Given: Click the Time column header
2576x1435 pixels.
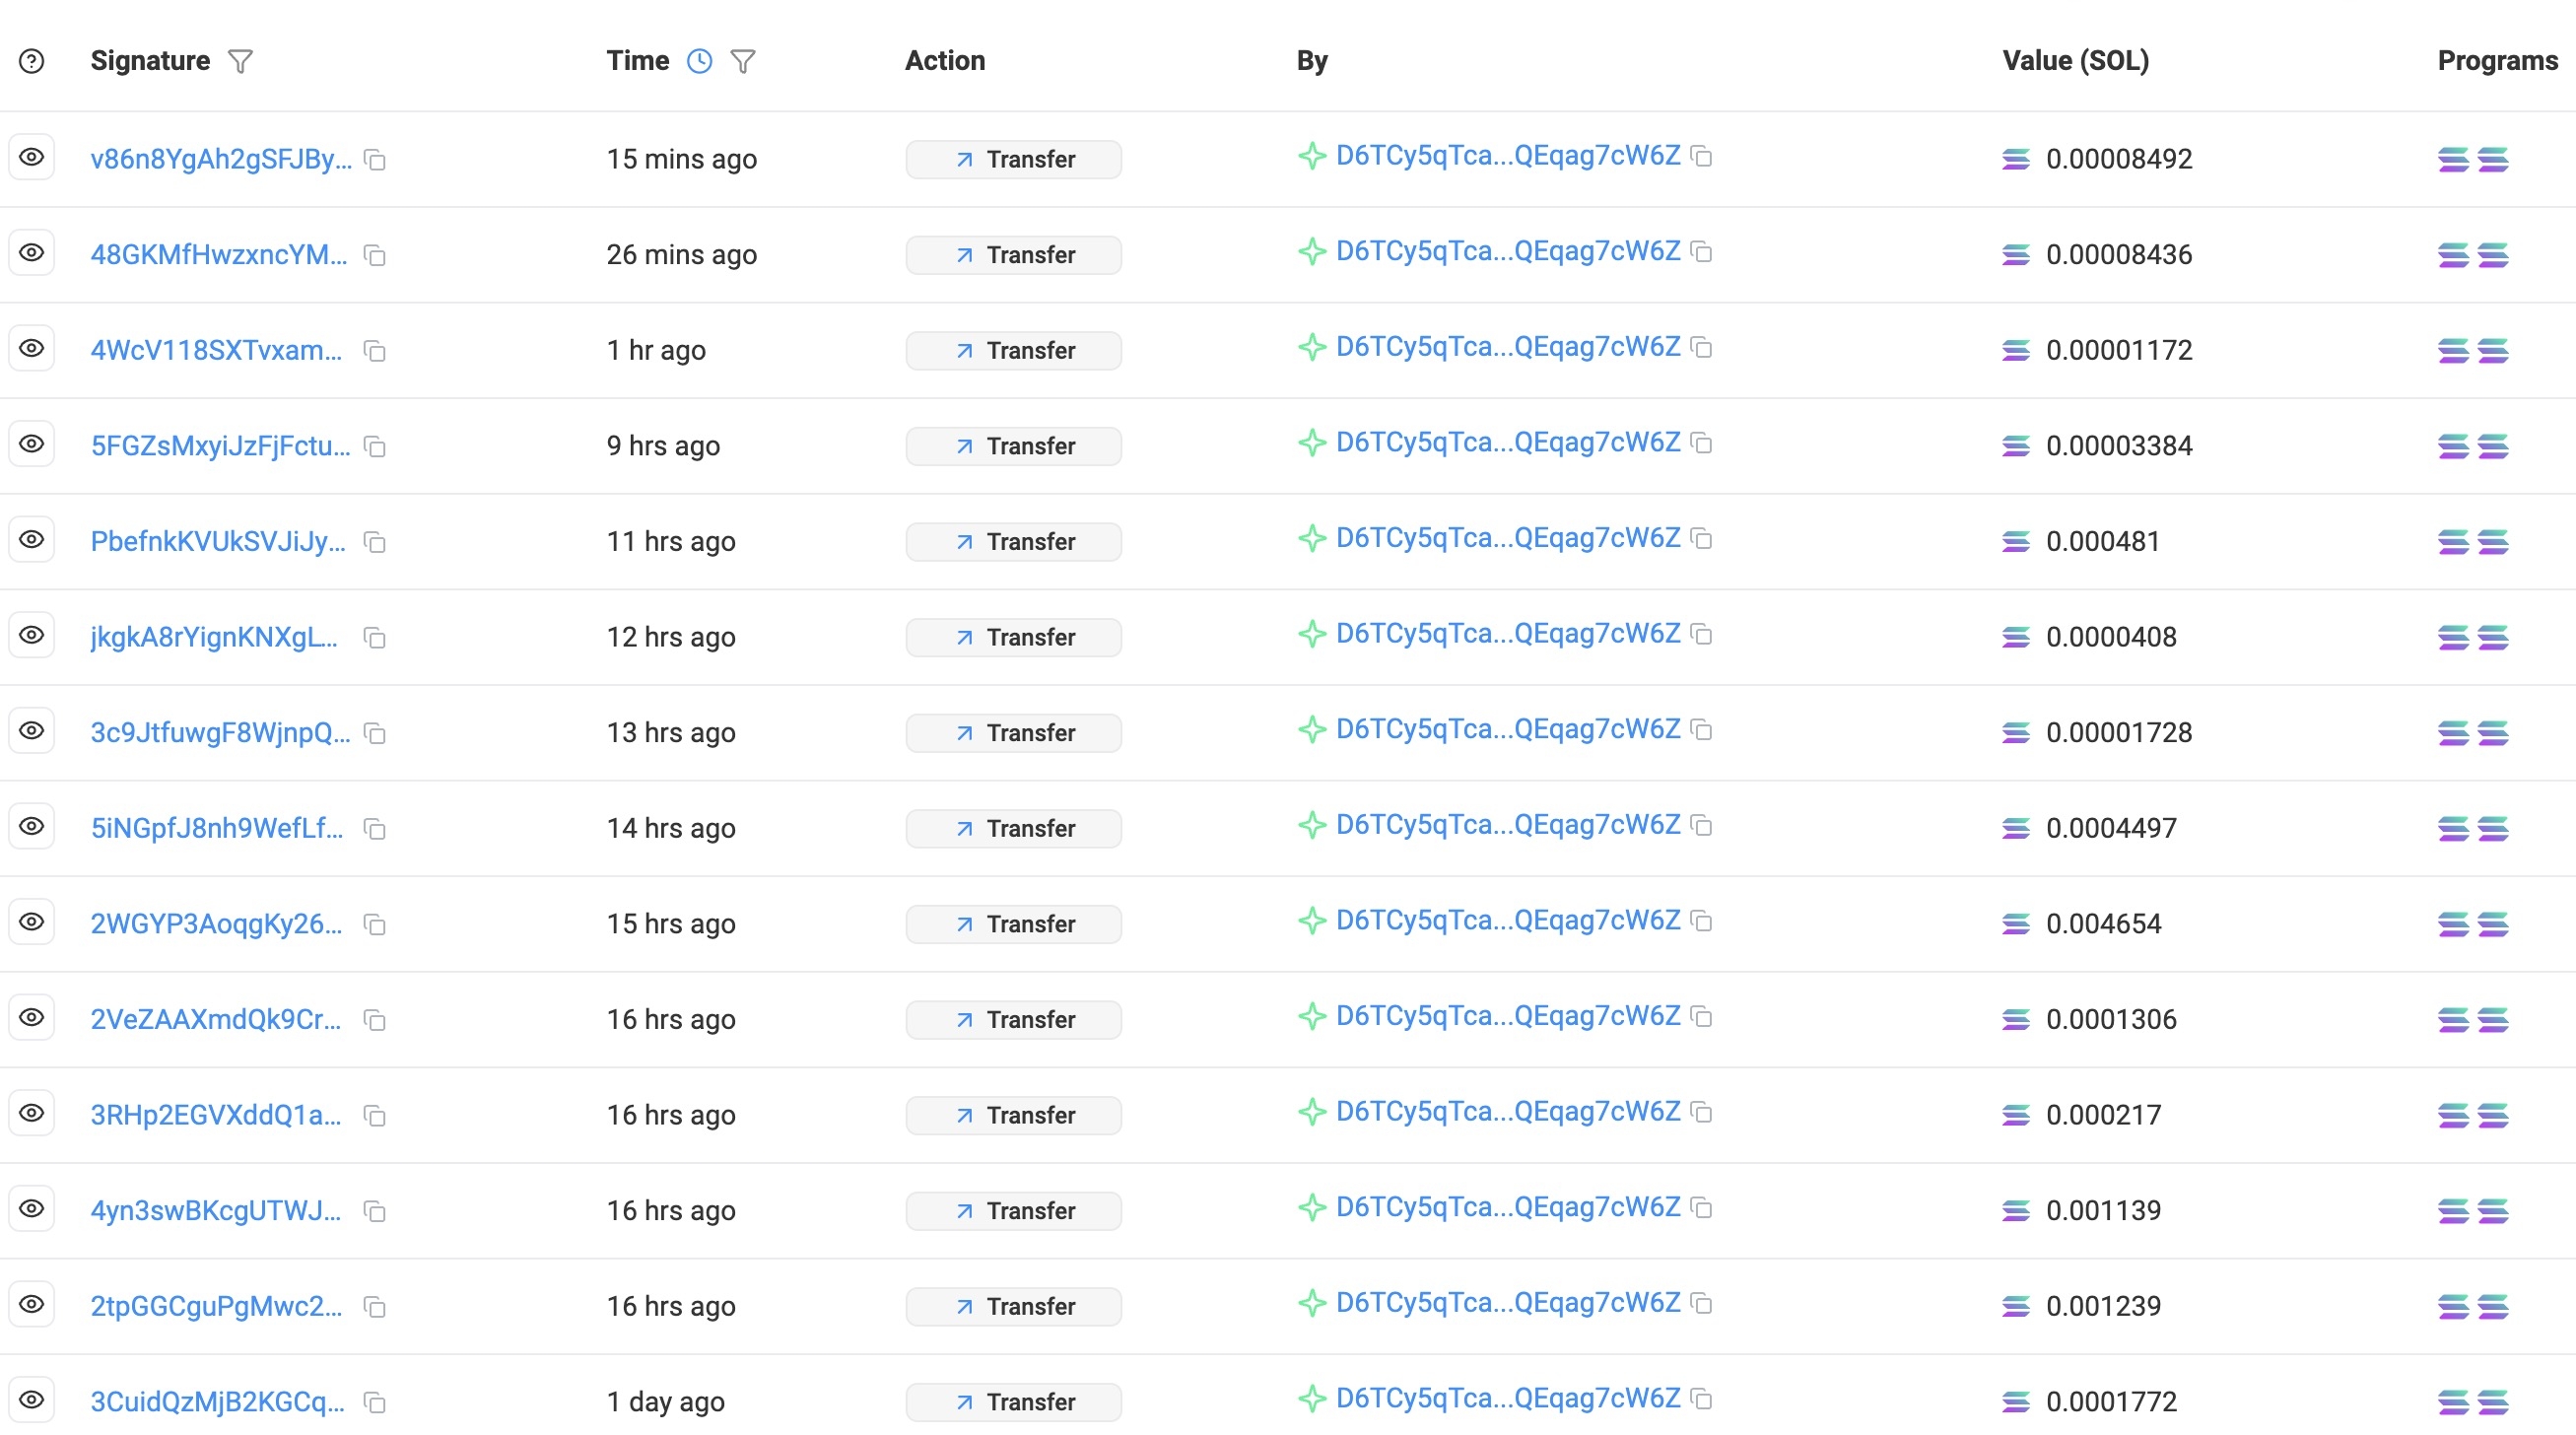Looking at the screenshot, I should pos(637,61).
